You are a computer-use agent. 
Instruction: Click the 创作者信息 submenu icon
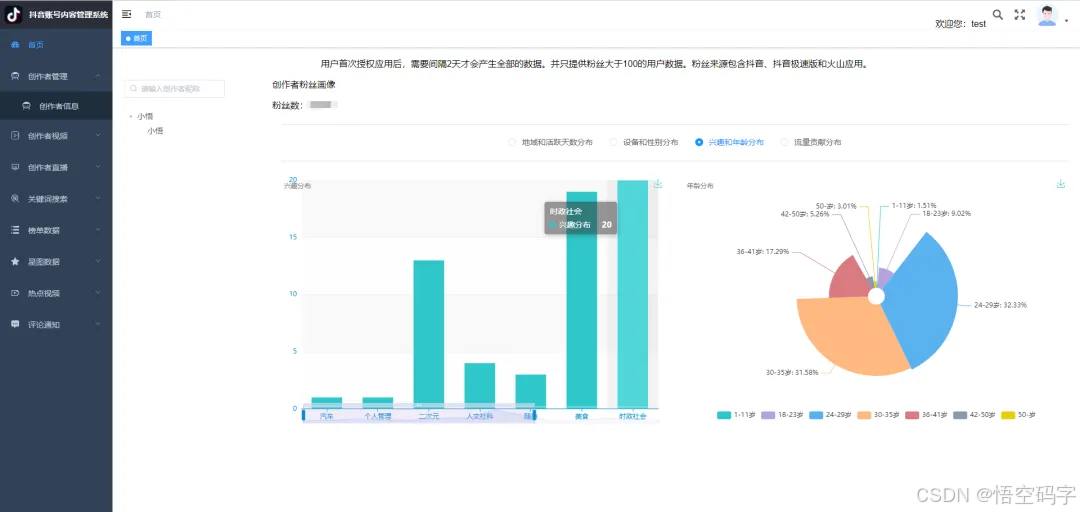click(x=26, y=106)
